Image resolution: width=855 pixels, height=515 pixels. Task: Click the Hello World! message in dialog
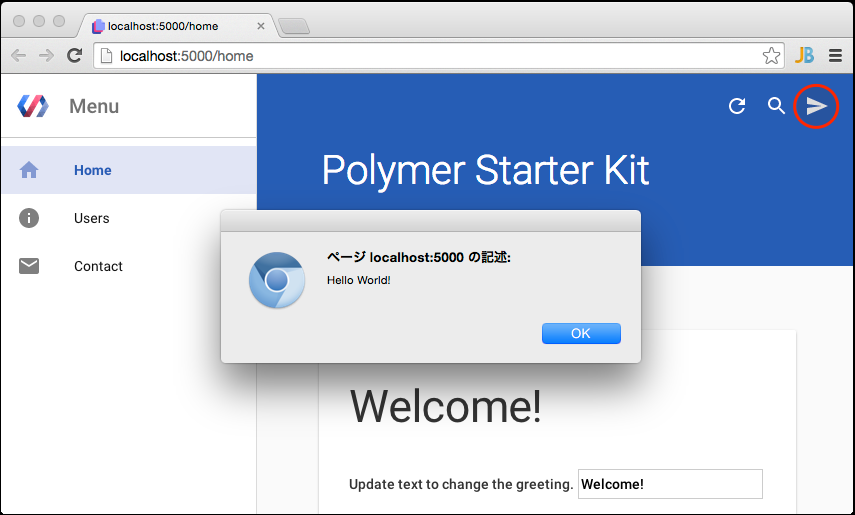coord(358,280)
